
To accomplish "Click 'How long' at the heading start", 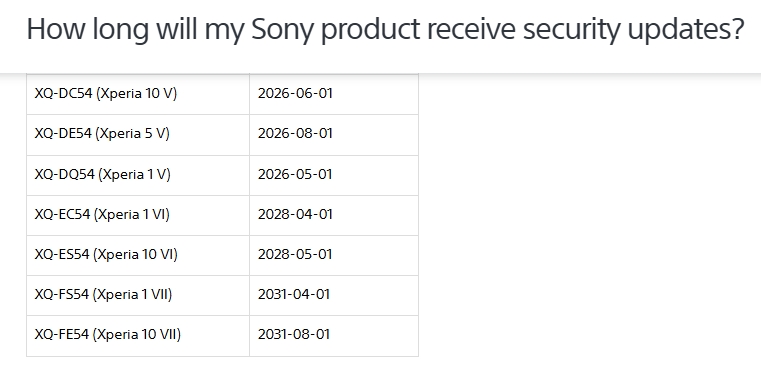I will (x=87, y=30).
